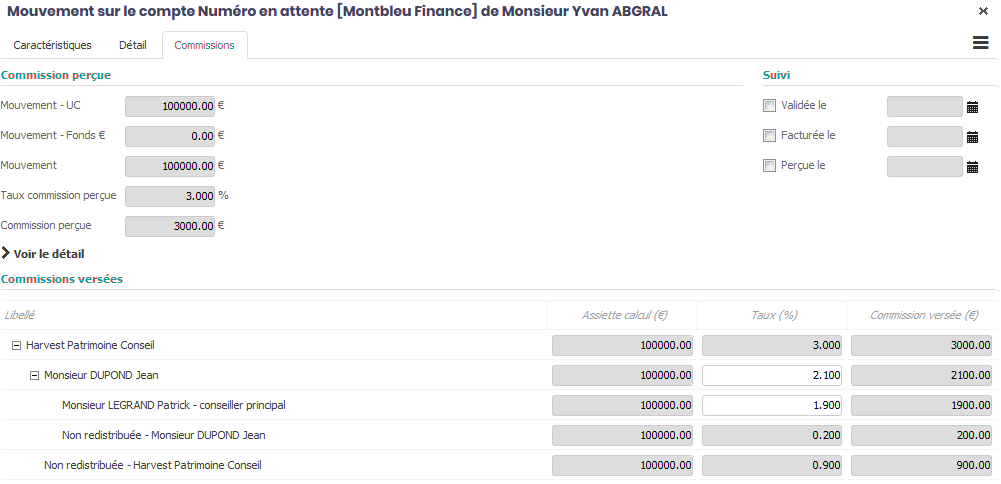The image size is (1001, 484).
Task: Close the Mouvement dialog window
Action: tap(983, 11)
